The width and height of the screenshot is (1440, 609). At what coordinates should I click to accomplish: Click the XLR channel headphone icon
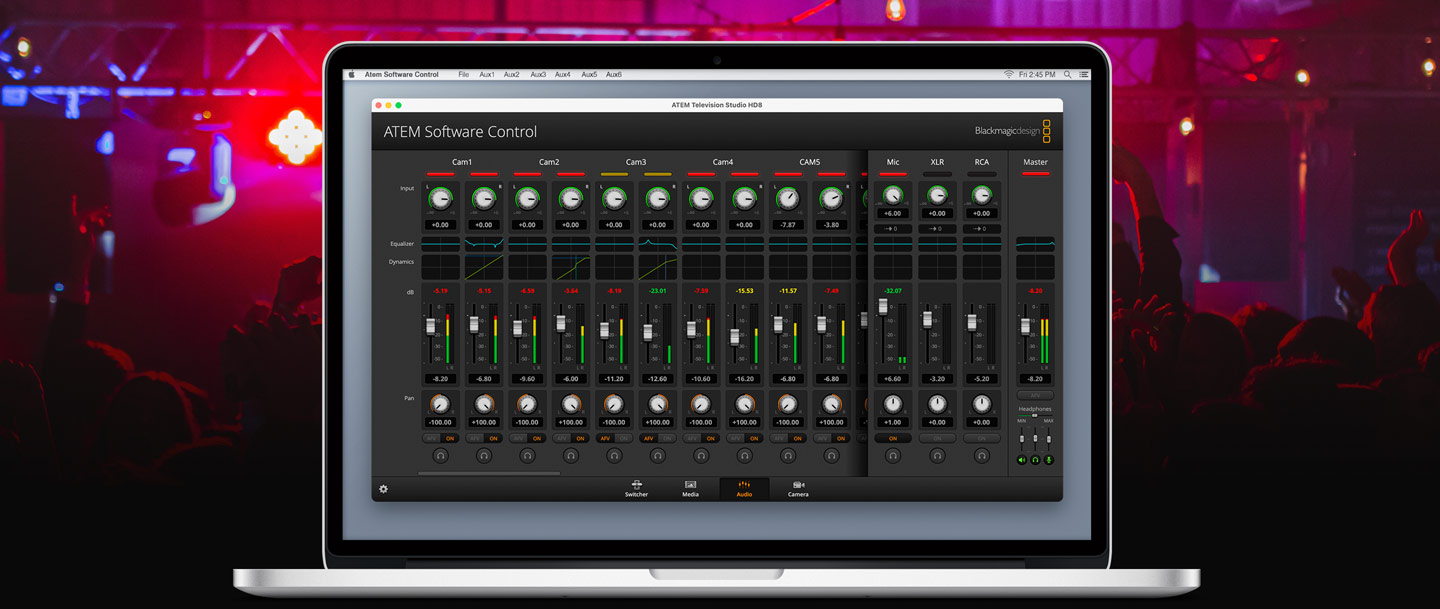point(937,456)
